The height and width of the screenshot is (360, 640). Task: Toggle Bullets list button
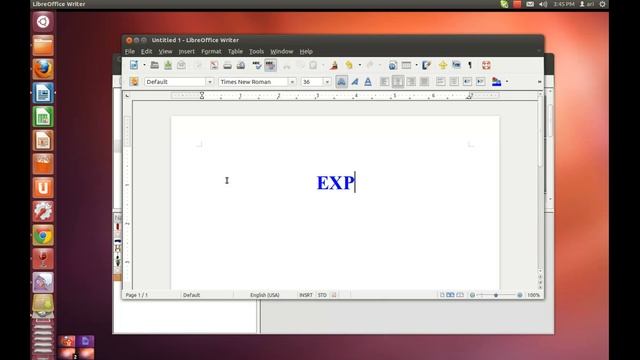pos(454,82)
